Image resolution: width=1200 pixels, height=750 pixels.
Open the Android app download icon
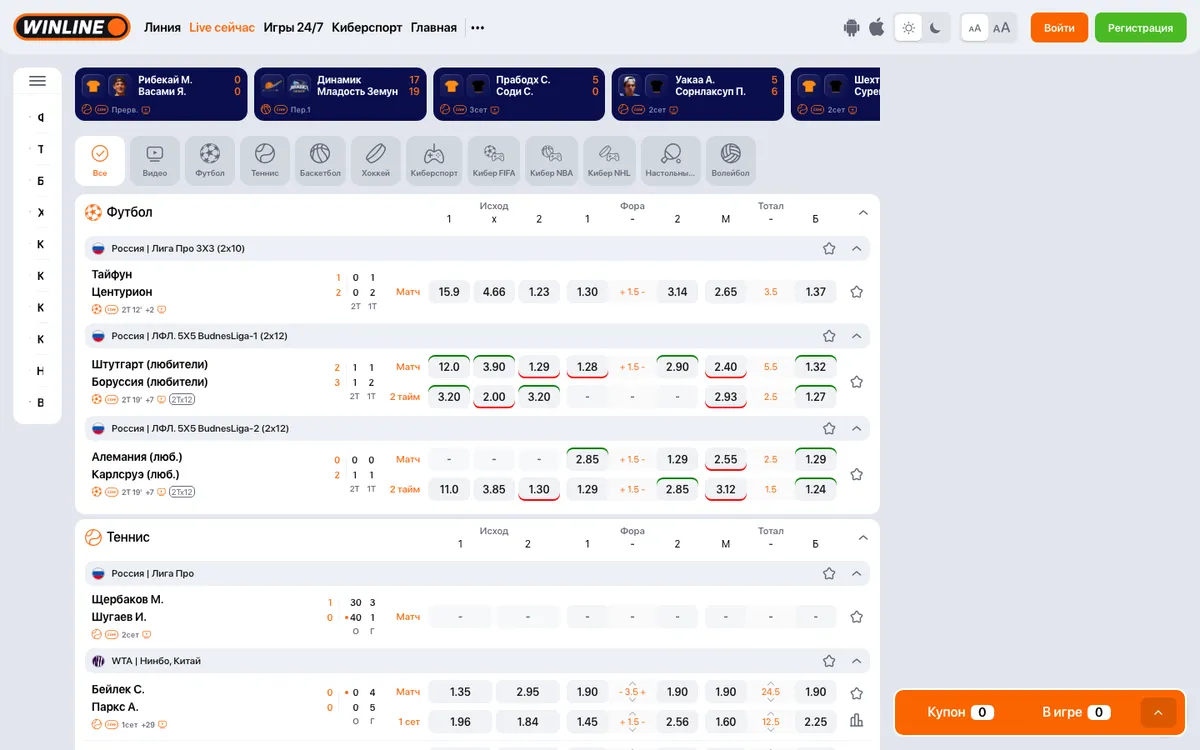click(x=852, y=28)
